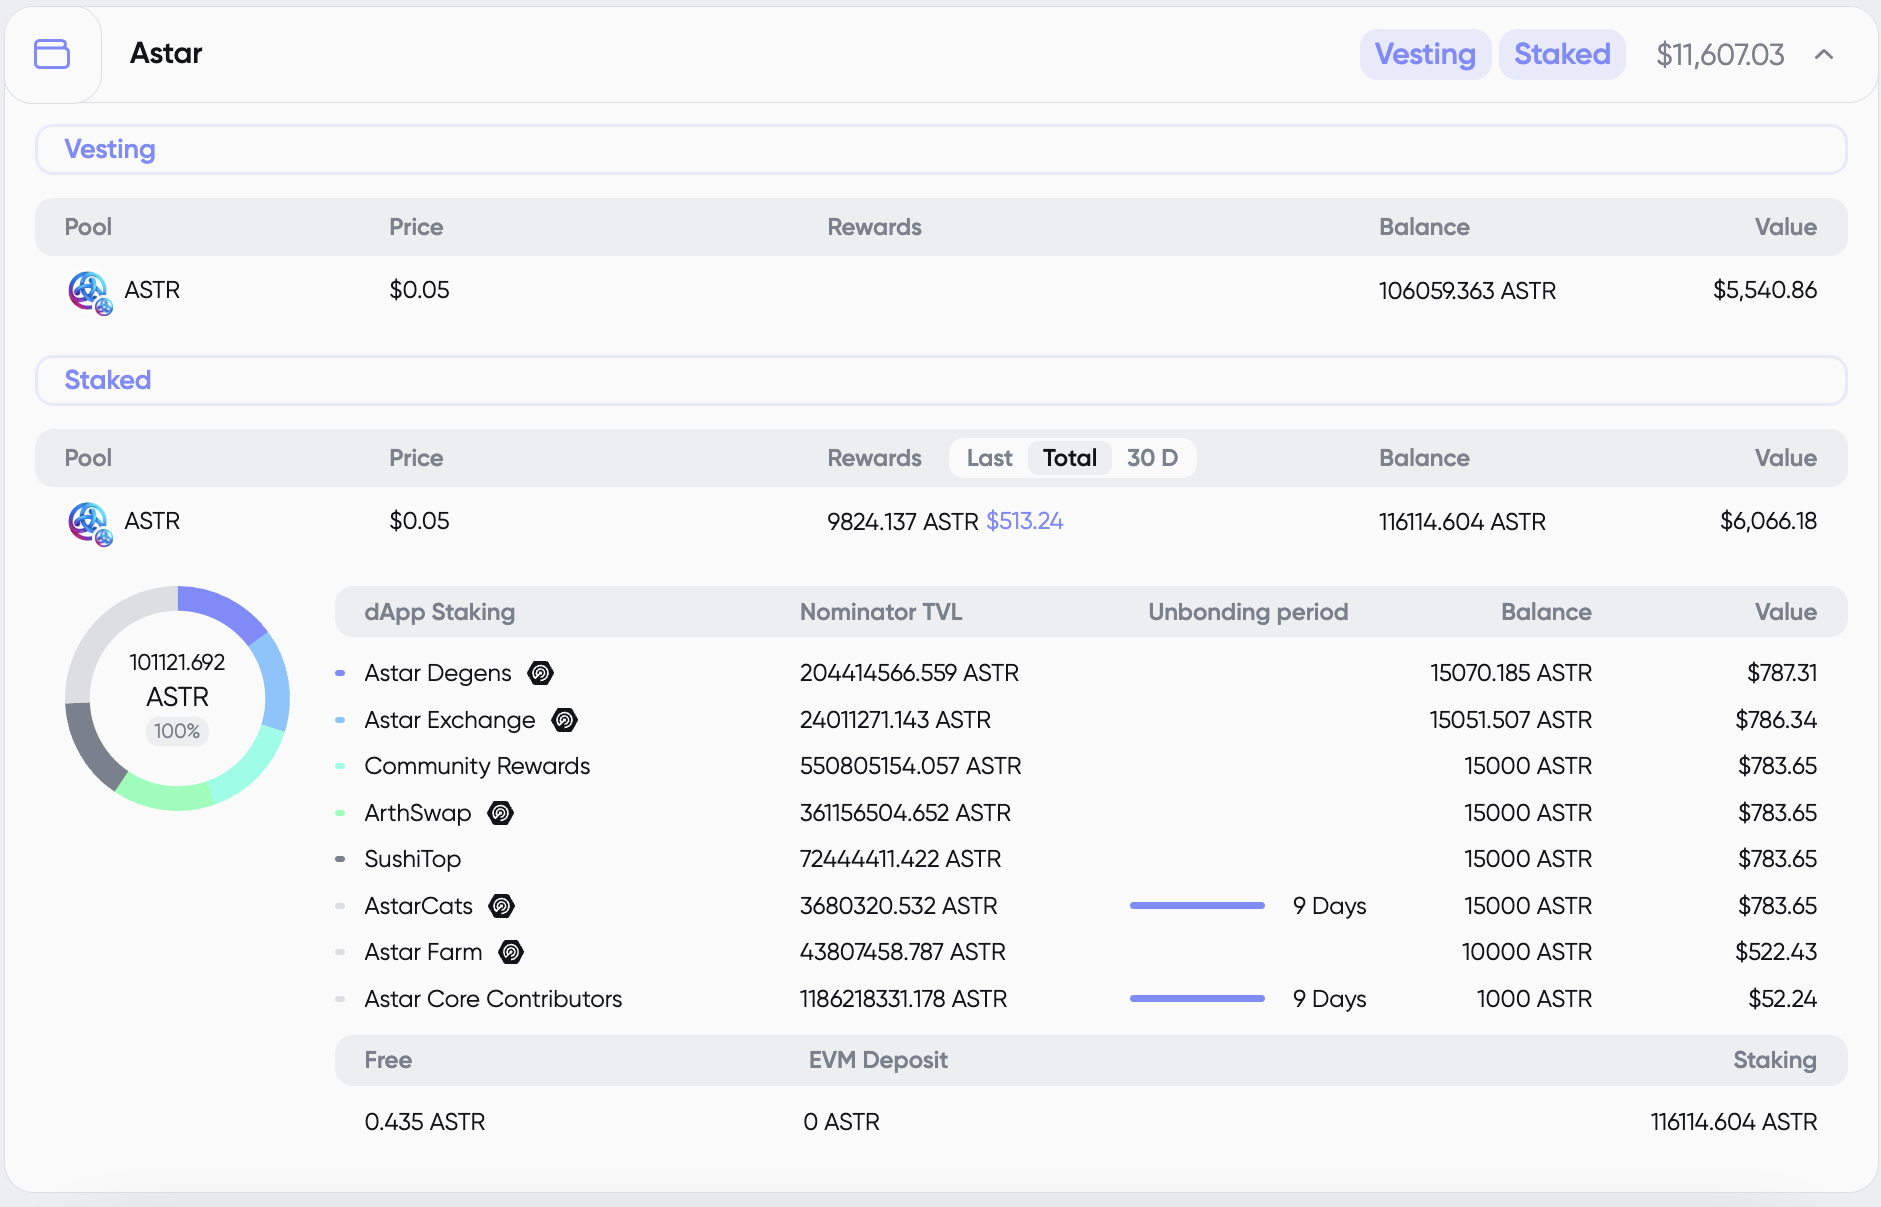1881x1207 pixels.
Task: Collapse the Astar panel with the chevron
Action: (x=1823, y=54)
